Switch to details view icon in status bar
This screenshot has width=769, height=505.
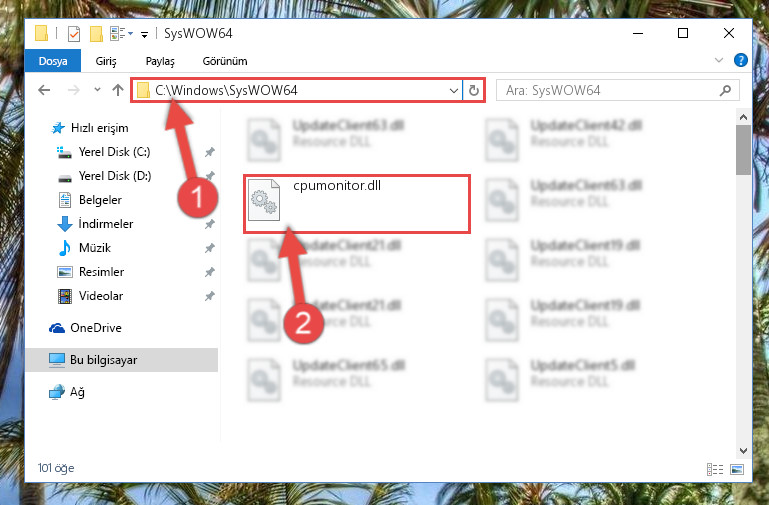[715, 469]
